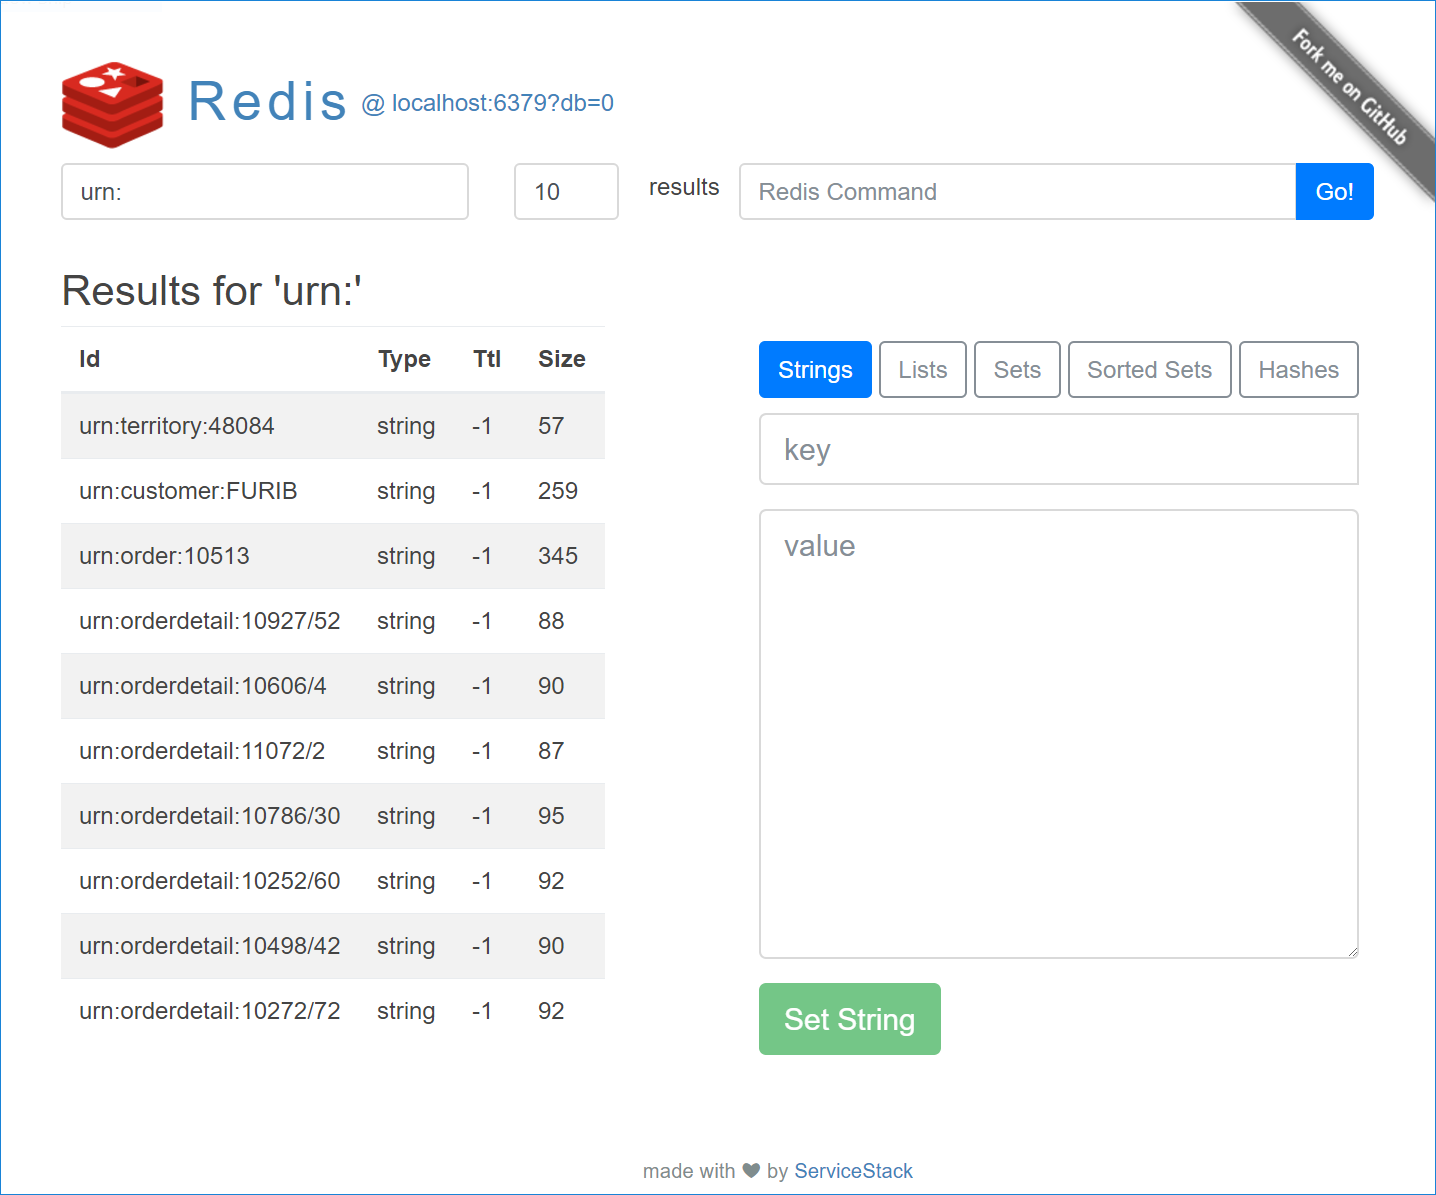The width and height of the screenshot is (1436, 1195).
Task: Open key urn:orderdetail:10272/72
Action: click(x=210, y=1011)
